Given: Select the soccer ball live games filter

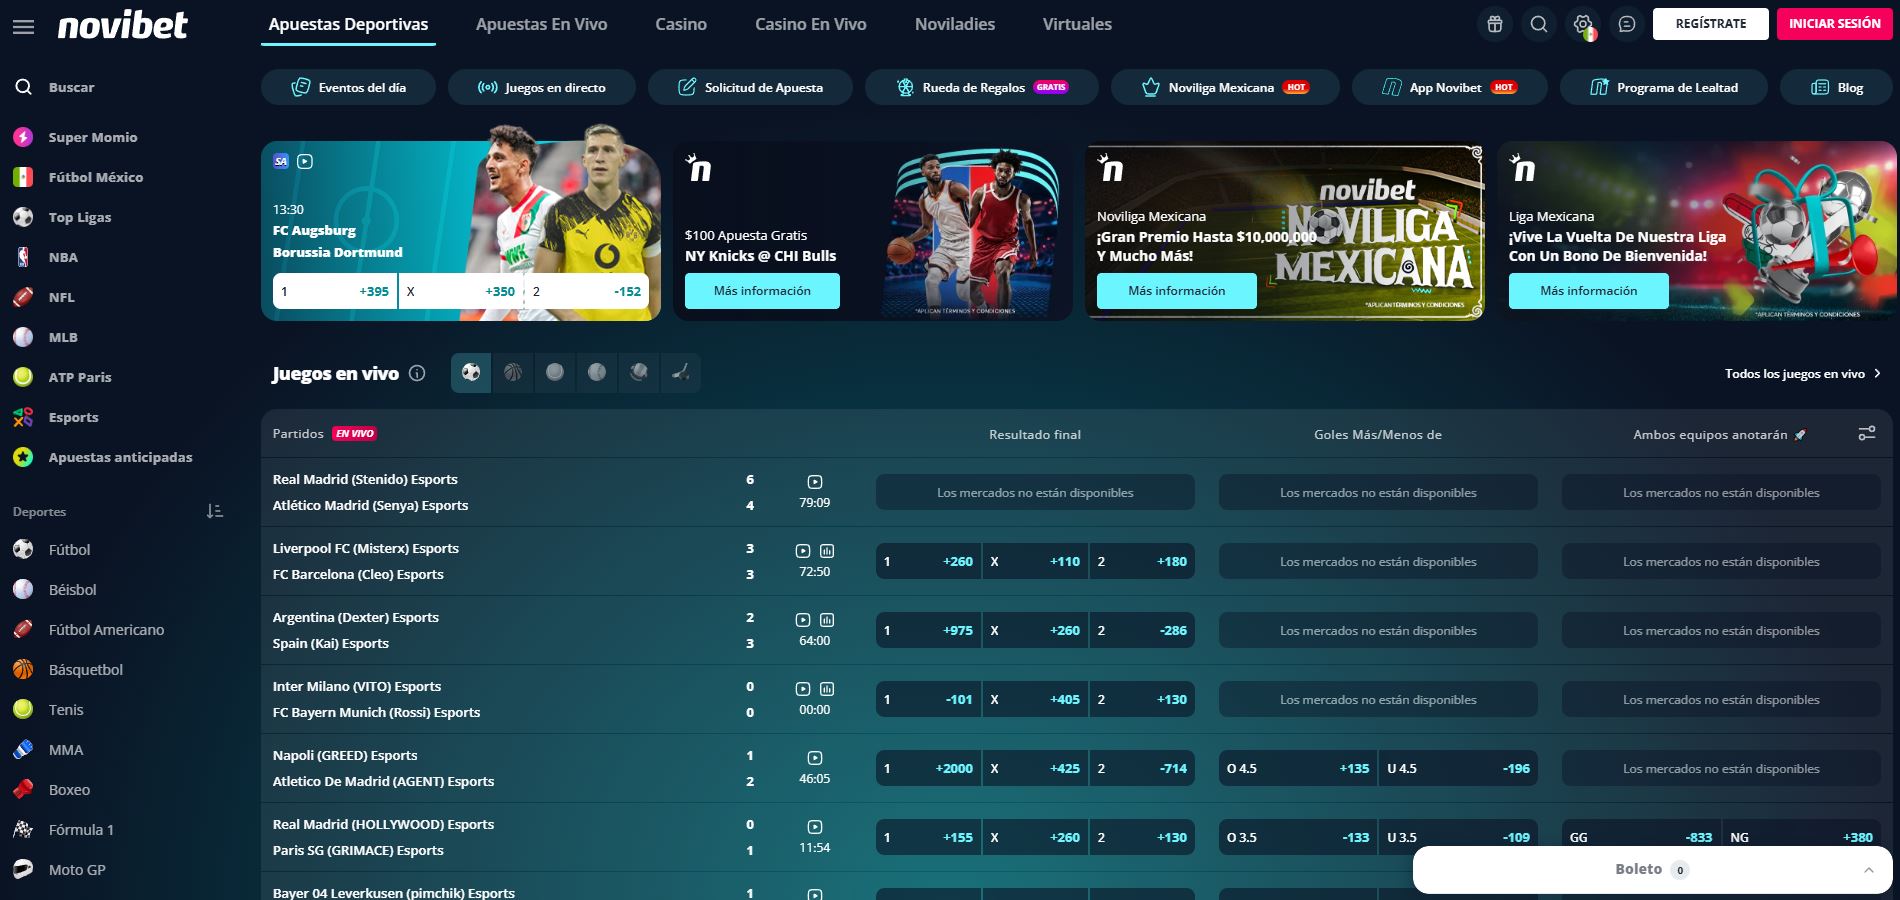Looking at the screenshot, I should [471, 373].
